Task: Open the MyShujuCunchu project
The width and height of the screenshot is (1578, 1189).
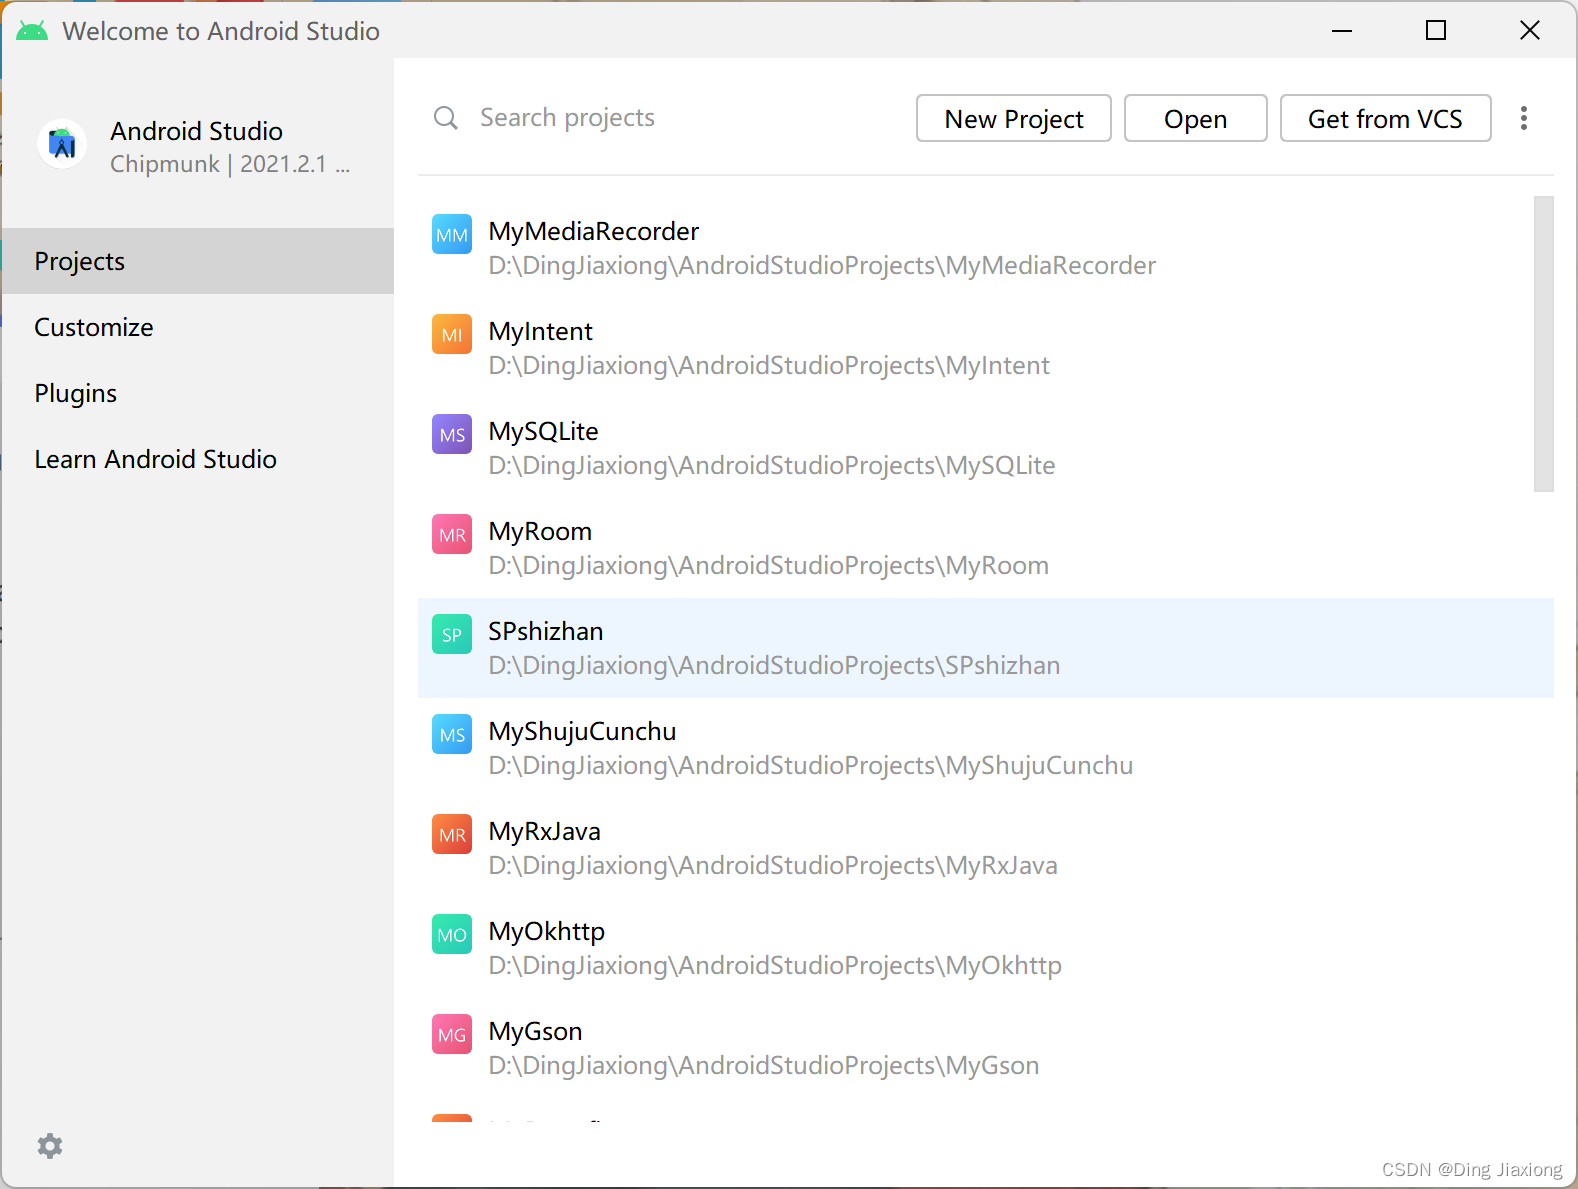Action: coord(986,748)
